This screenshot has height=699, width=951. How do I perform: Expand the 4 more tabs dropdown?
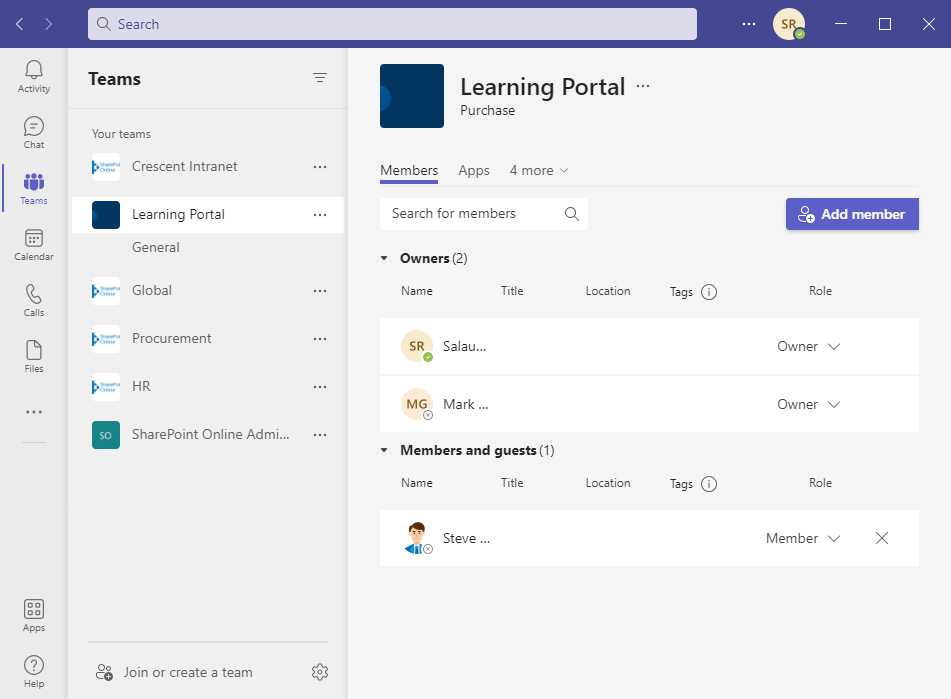point(539,170)
